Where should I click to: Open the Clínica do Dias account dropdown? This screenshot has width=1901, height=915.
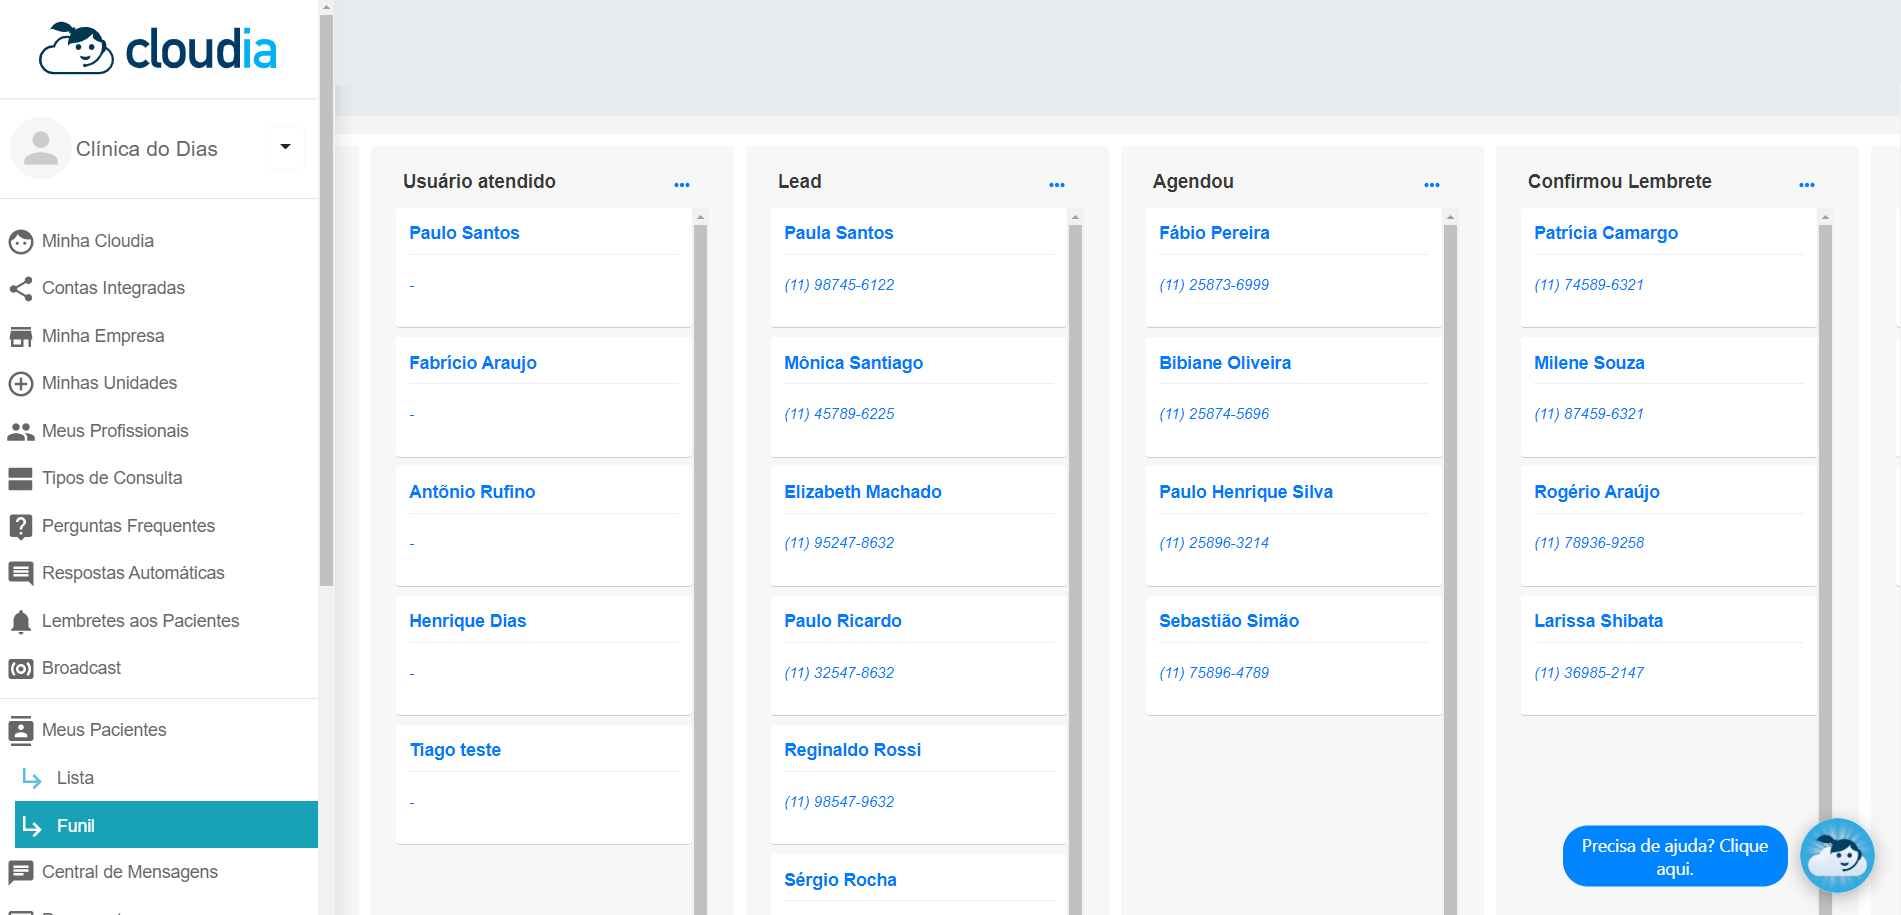point(285,148)
